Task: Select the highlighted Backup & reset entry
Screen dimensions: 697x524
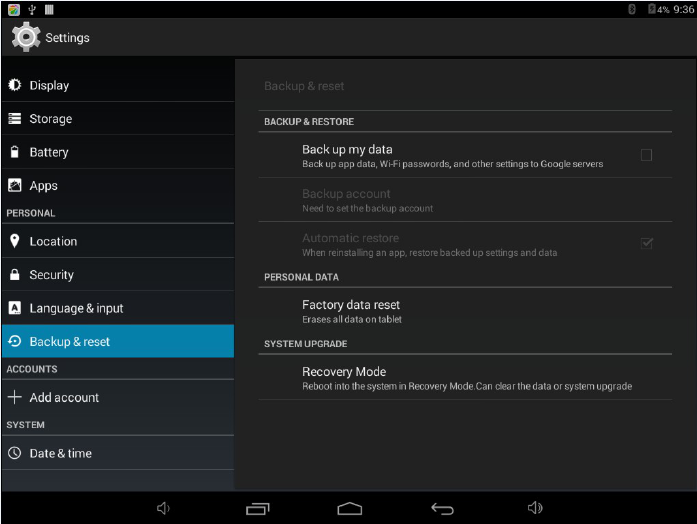Action: pos(118,341)
